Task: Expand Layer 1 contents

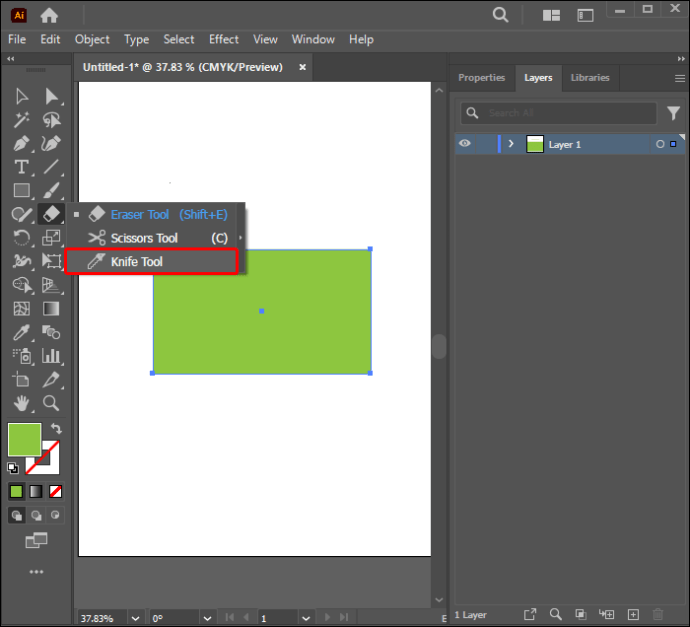Action: [511, 144]
